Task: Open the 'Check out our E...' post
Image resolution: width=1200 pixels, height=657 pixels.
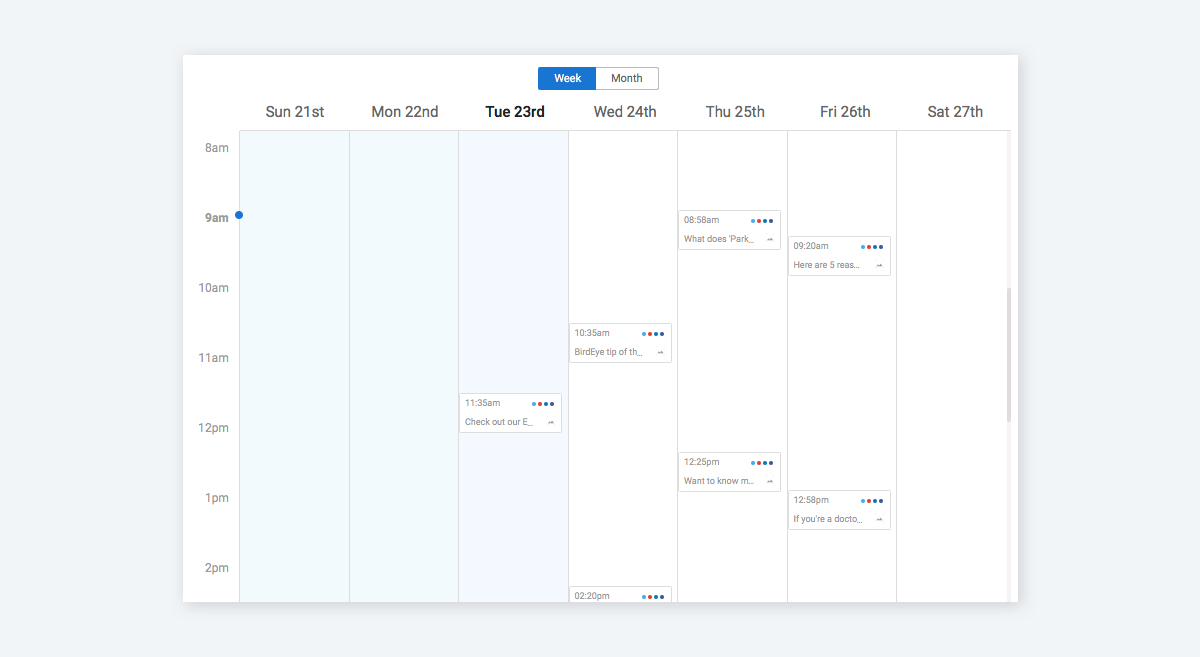Action: tap(499, 422)
